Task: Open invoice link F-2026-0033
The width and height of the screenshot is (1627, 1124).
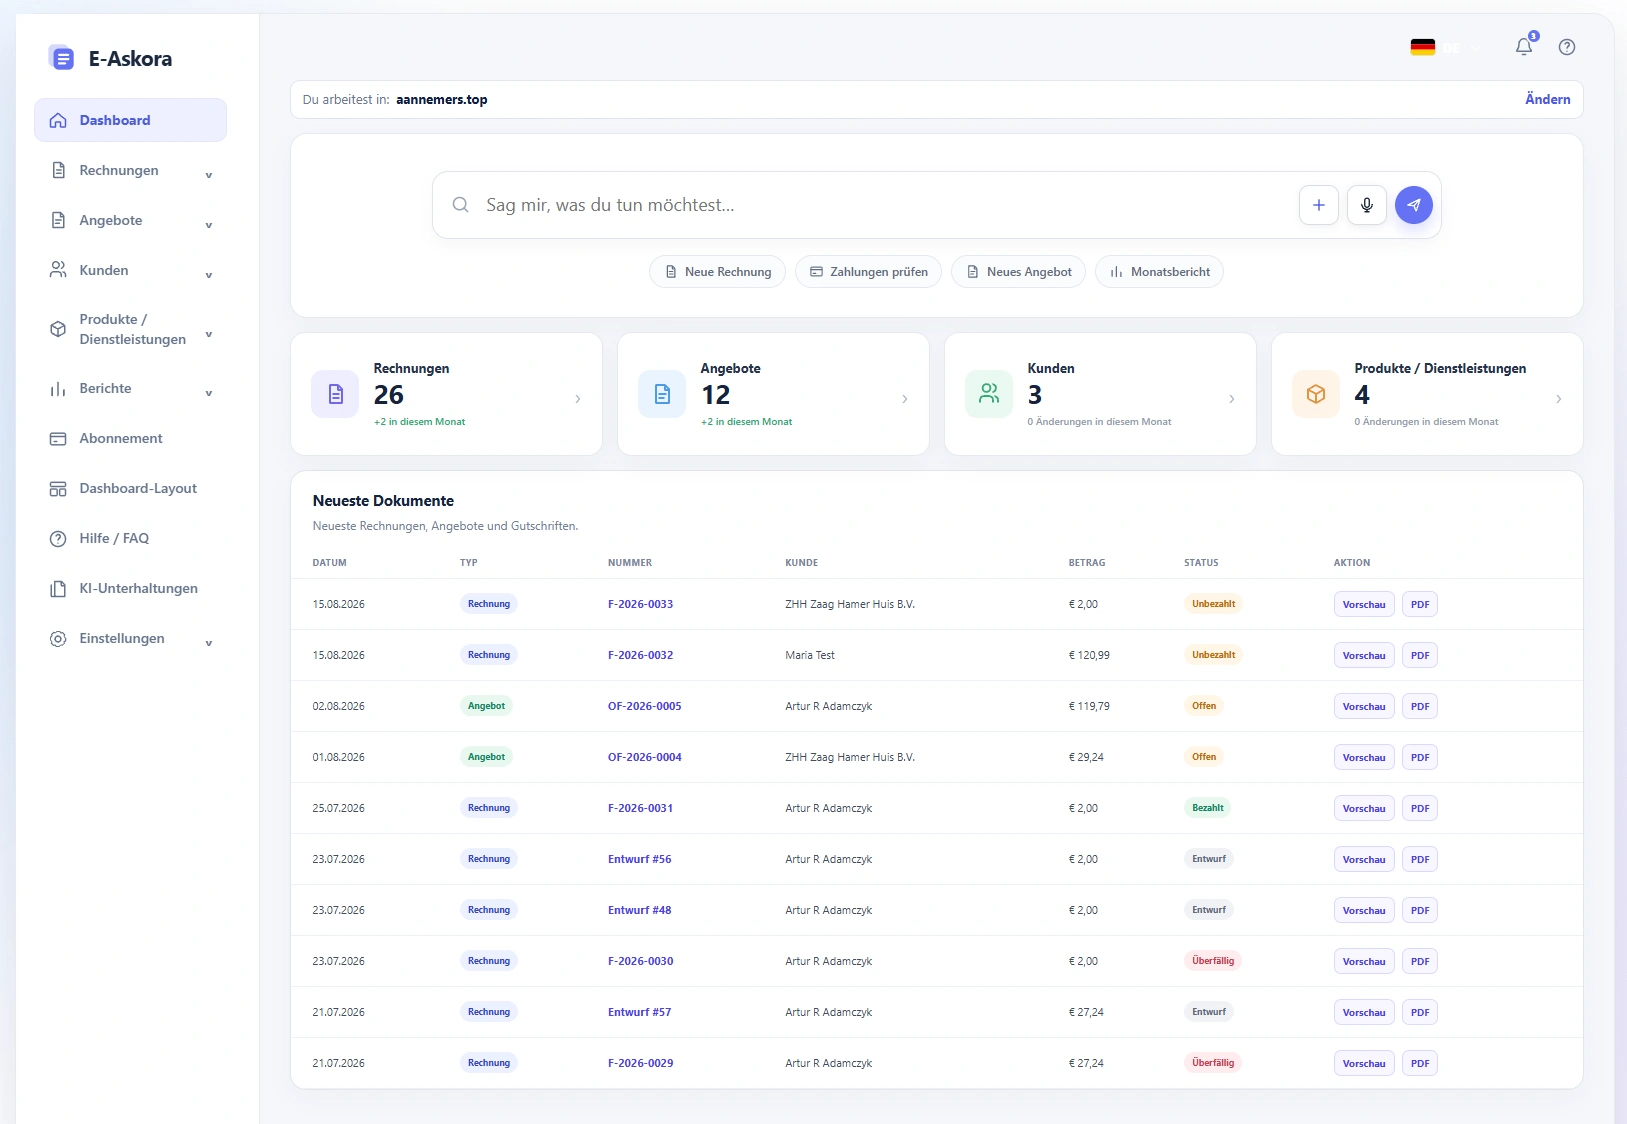Action: tap(640, 604)
